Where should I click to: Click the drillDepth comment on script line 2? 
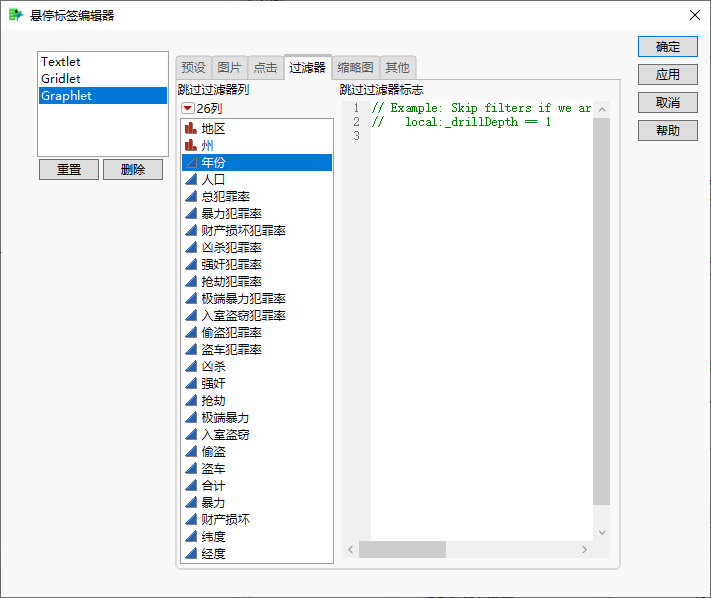point(462,122)
